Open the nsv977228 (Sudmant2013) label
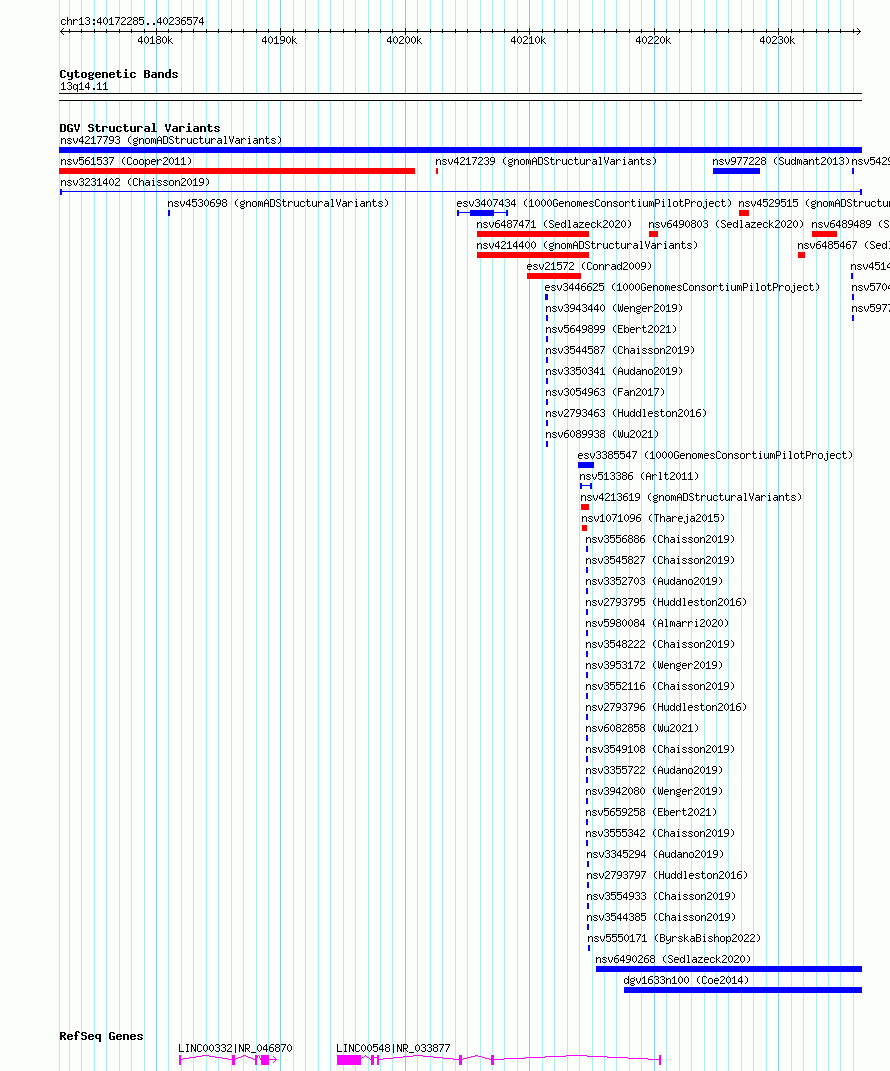 (781, 161)
